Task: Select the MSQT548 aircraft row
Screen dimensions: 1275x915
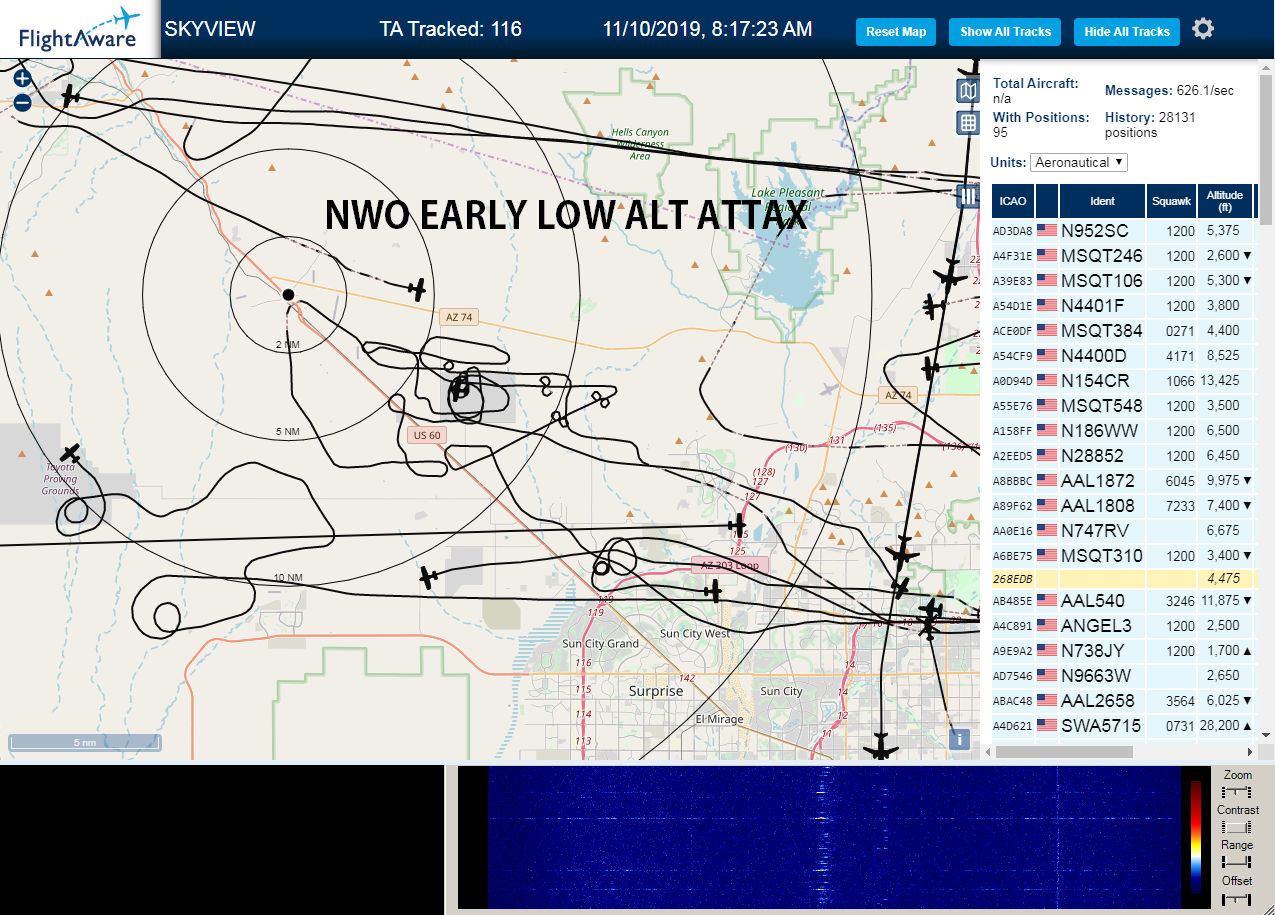Action: pyautogui.click(x=1123, y=405)
